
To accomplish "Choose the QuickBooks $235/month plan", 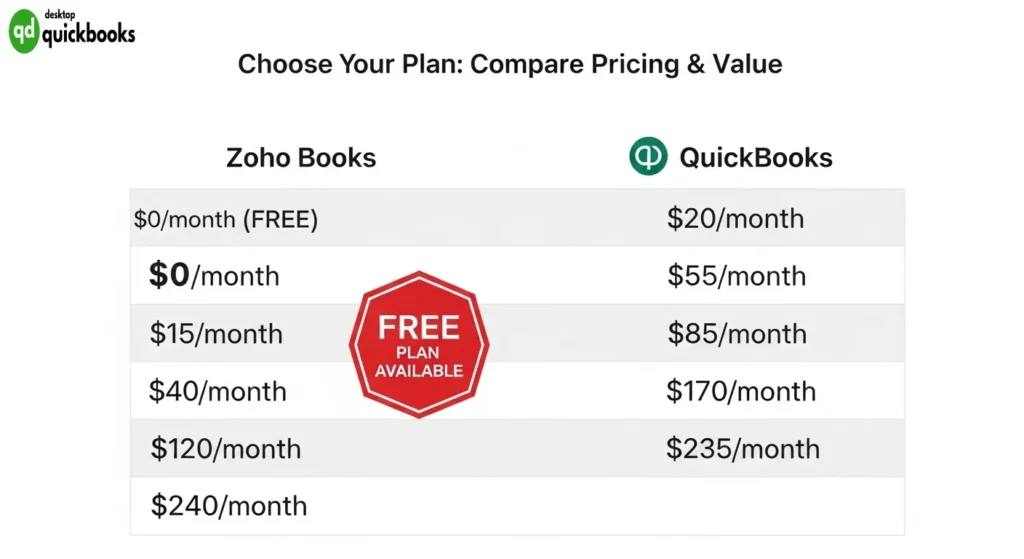I will click(742, 448).
